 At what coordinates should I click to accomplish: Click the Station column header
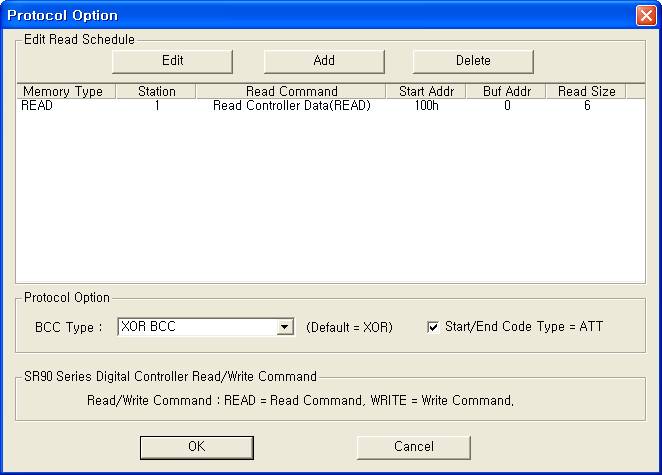[156, 91]
